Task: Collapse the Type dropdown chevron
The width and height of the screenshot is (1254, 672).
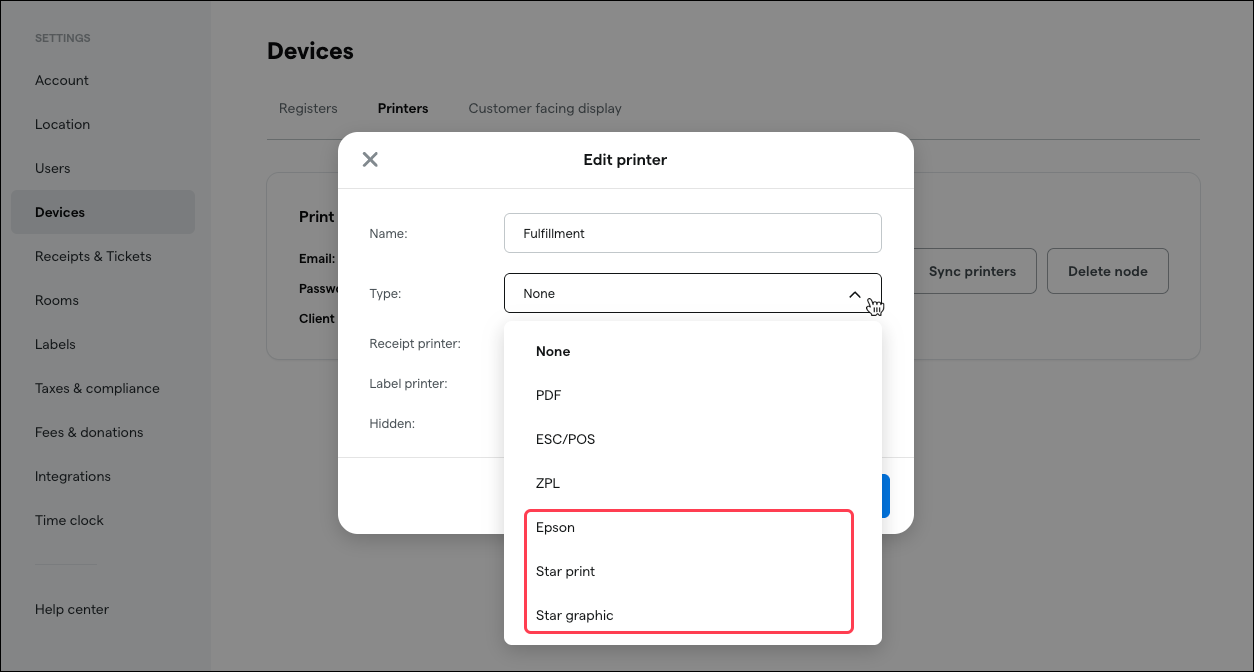Action: [855, 294]
